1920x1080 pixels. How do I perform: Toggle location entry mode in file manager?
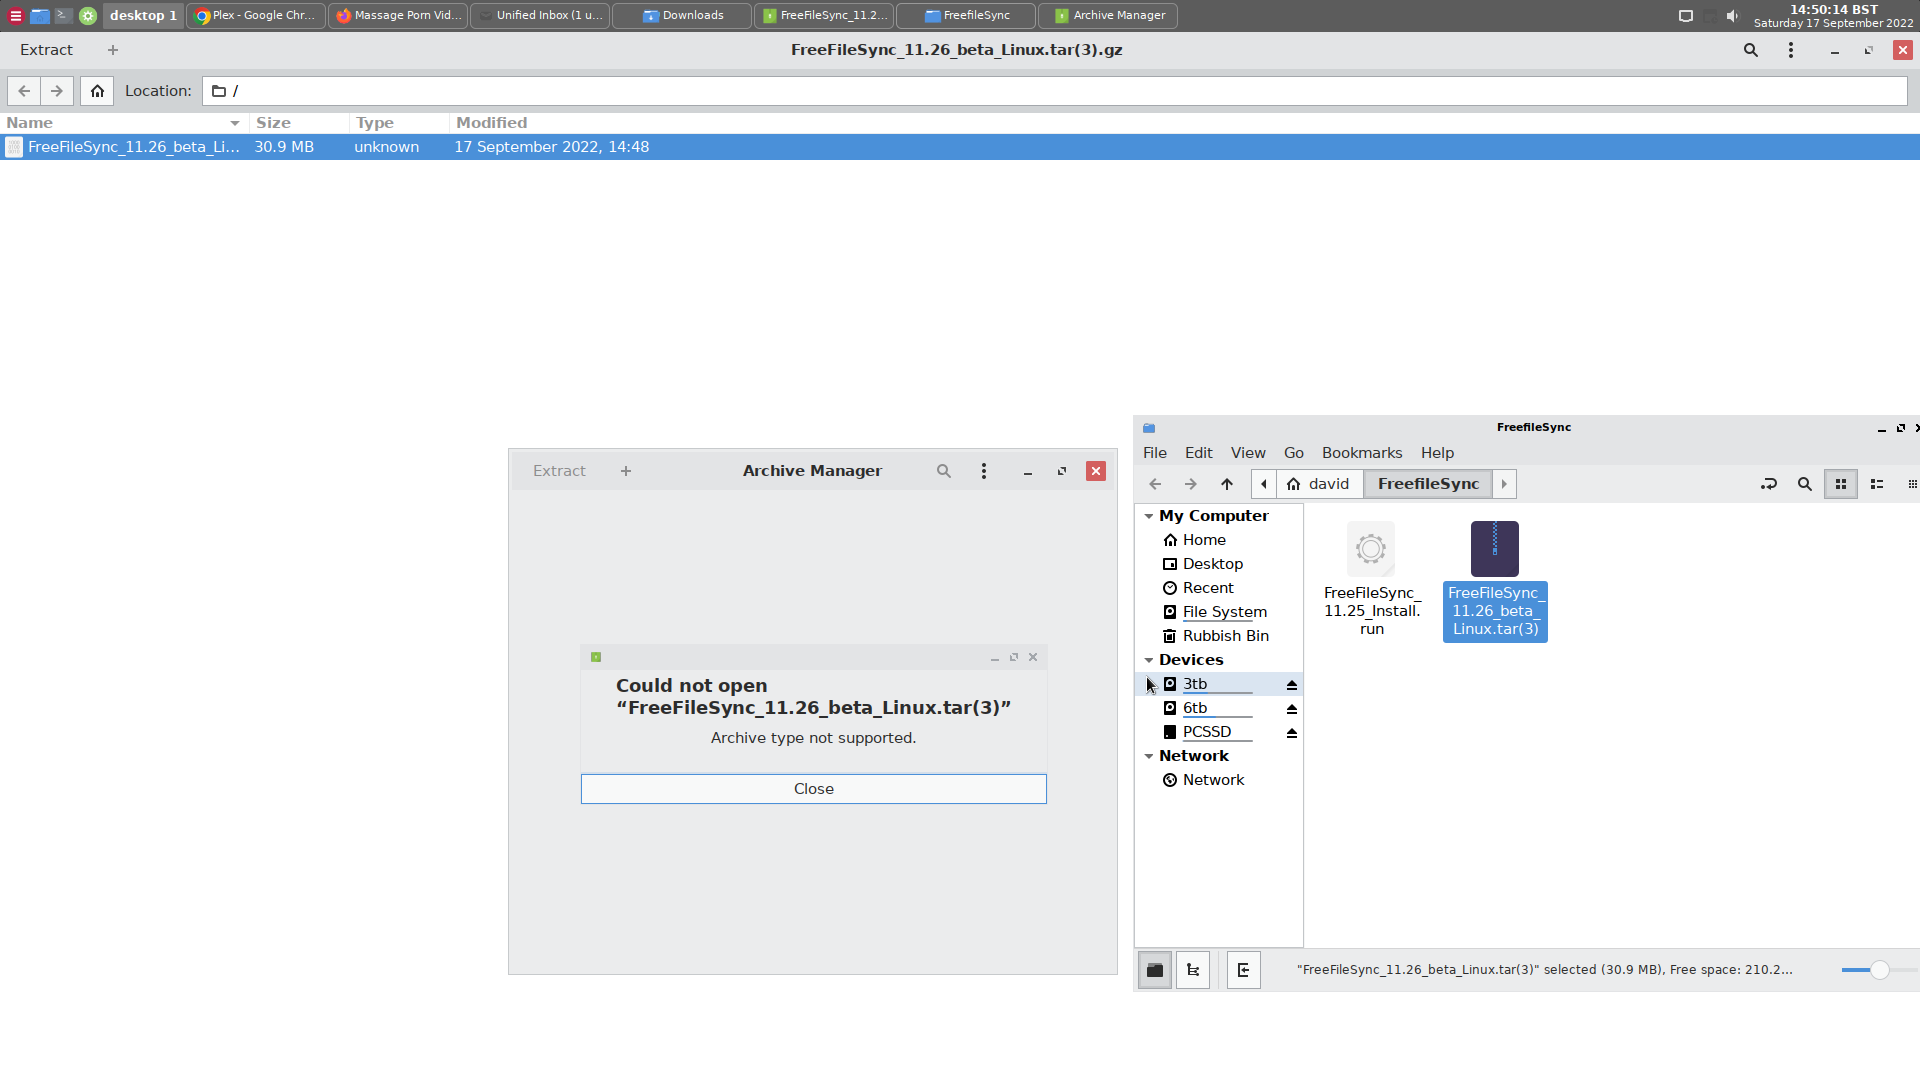[1769, 484]
